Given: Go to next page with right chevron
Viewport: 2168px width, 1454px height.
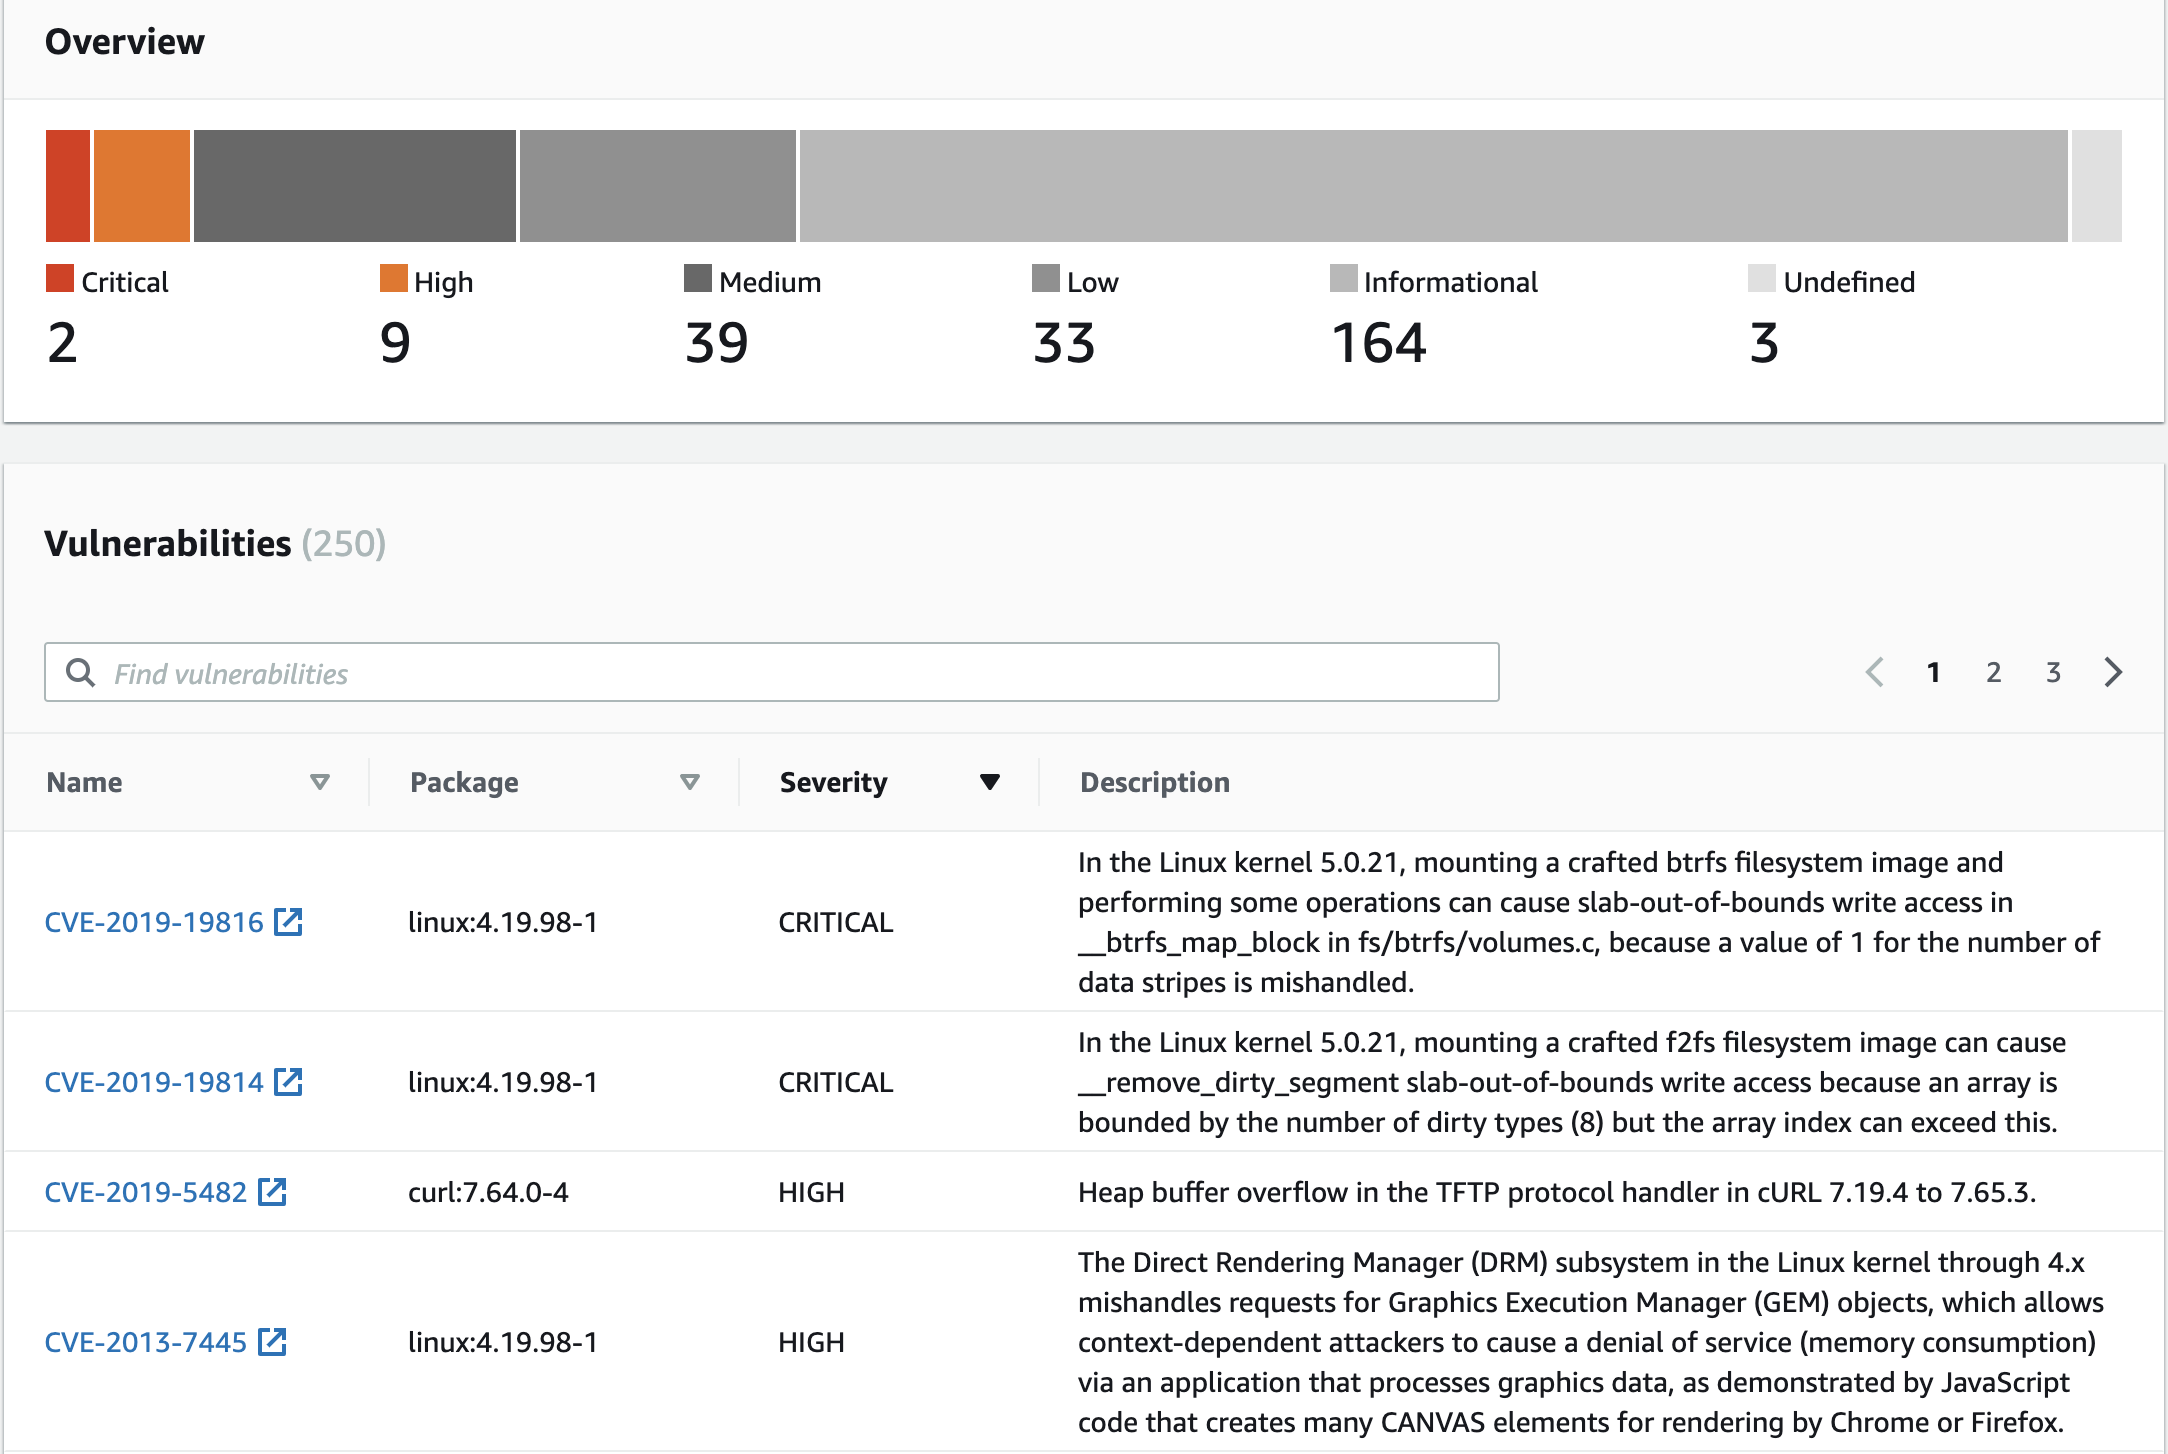Looking at the screenshot, I should [2113, 672].
